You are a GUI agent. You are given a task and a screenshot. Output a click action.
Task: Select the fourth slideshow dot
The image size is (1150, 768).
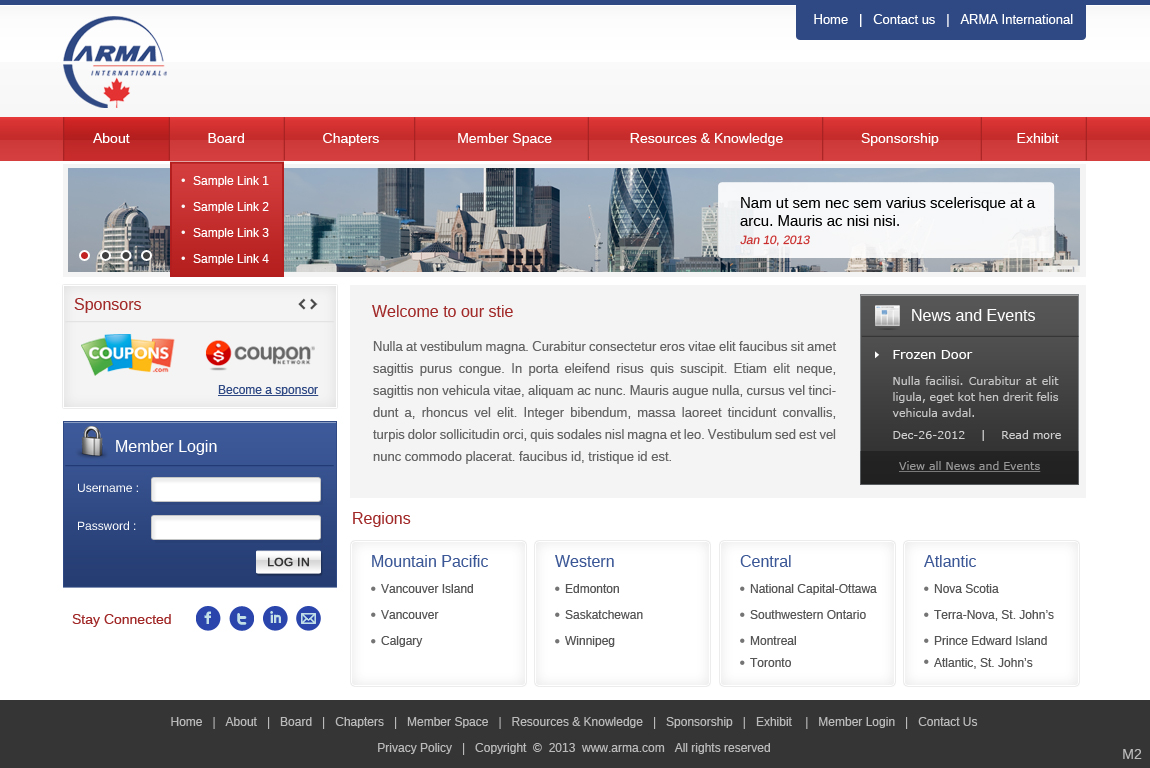point(147,255)
